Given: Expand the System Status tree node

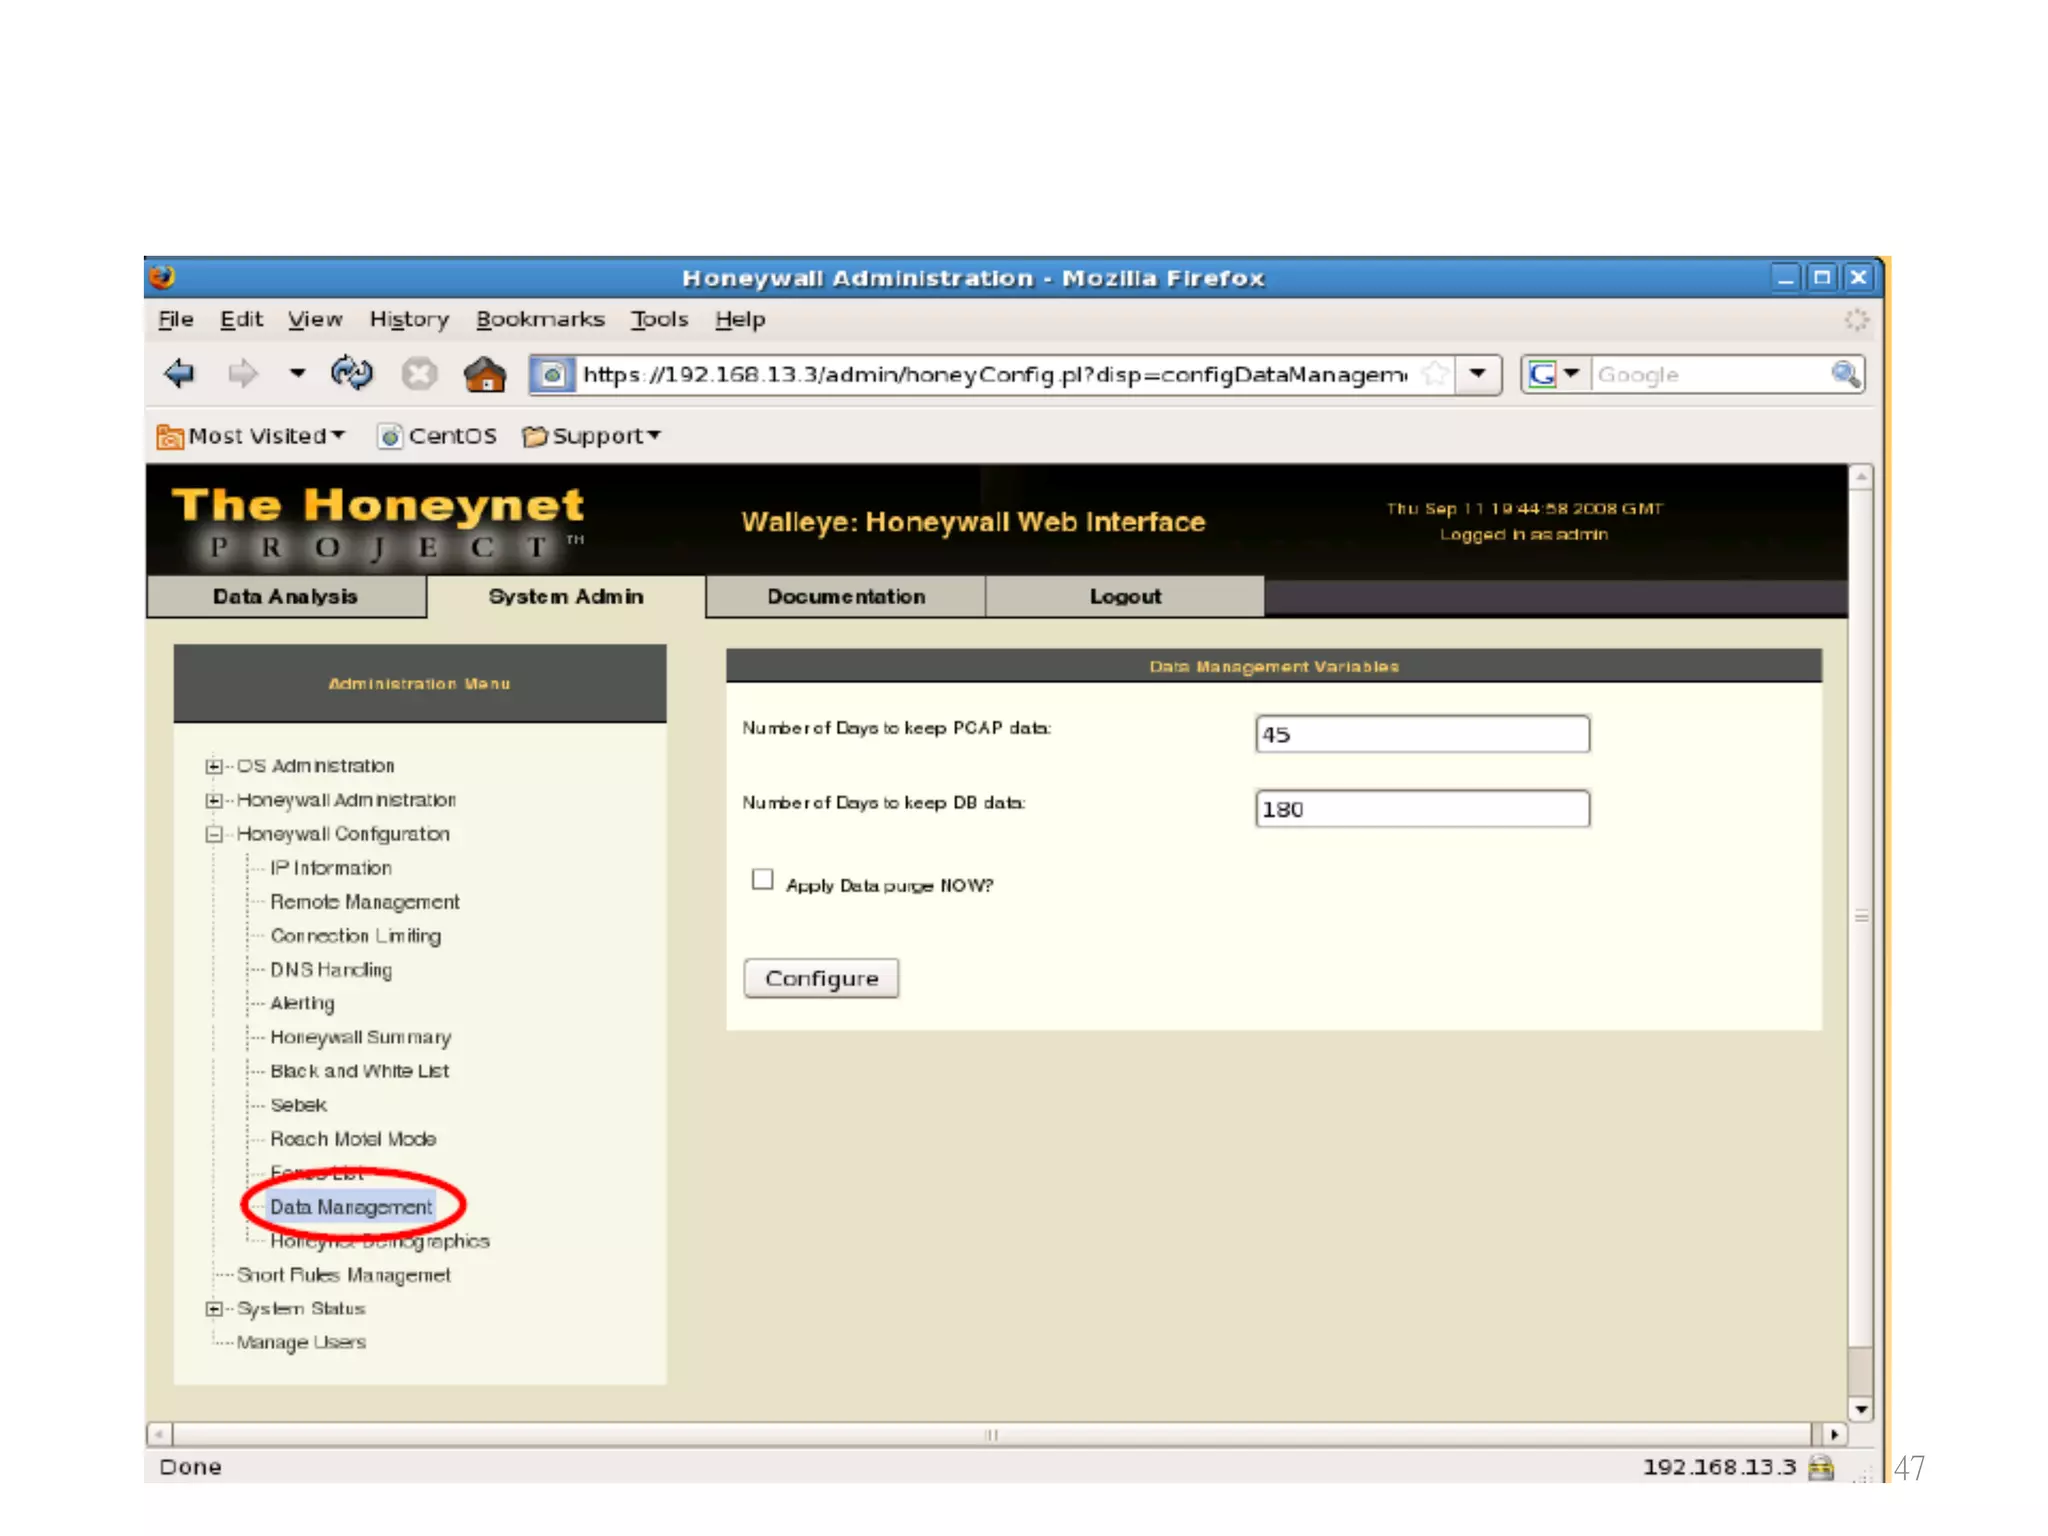Looking at the screenshot, I should [213, 1309].
